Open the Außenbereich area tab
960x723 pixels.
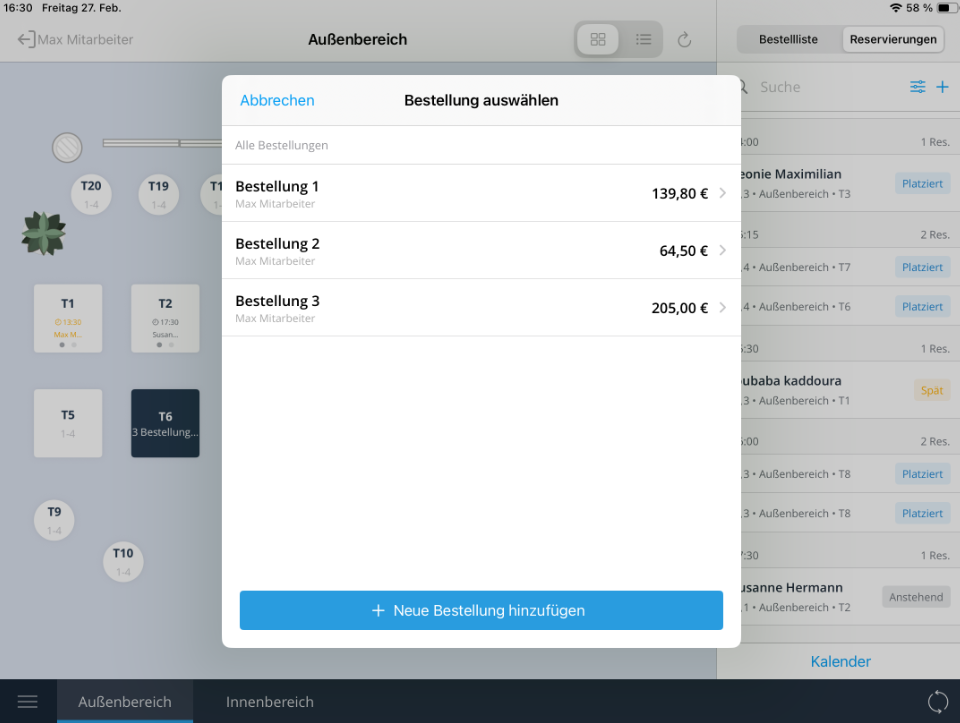click(x=125, y=702)
